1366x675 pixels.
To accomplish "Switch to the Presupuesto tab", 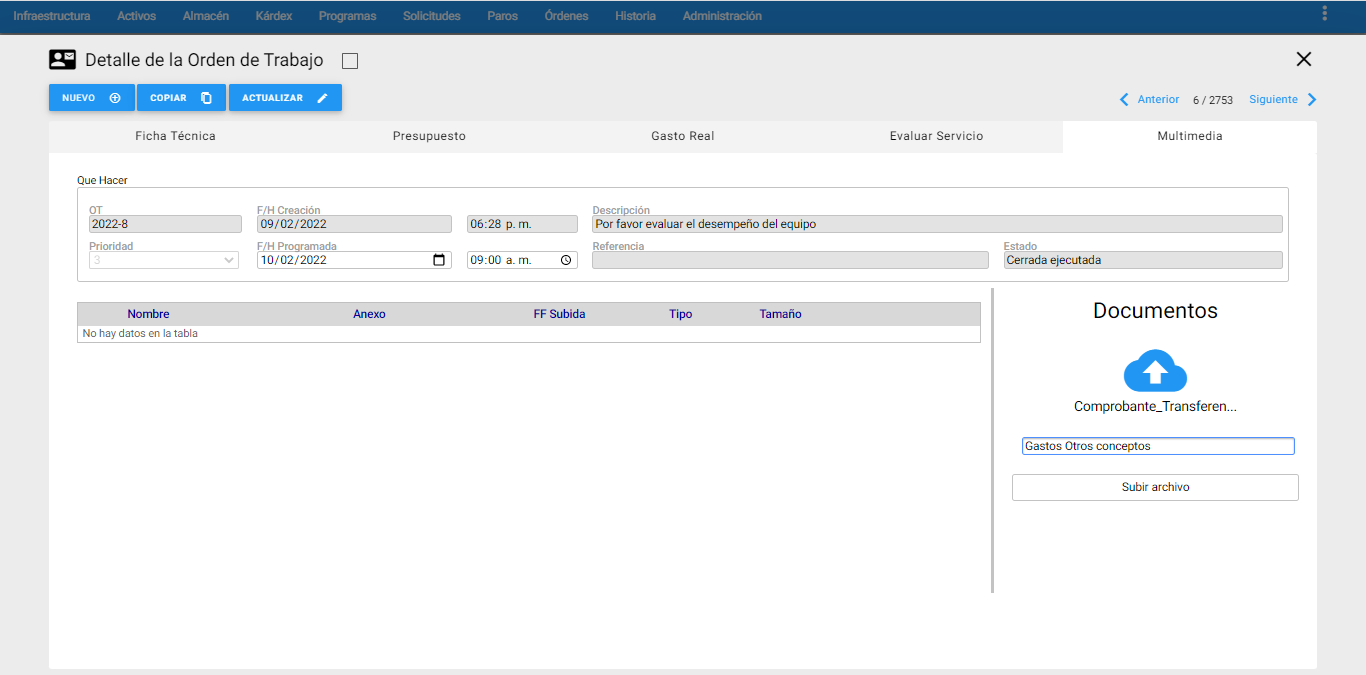I will (x=429, y=136).
